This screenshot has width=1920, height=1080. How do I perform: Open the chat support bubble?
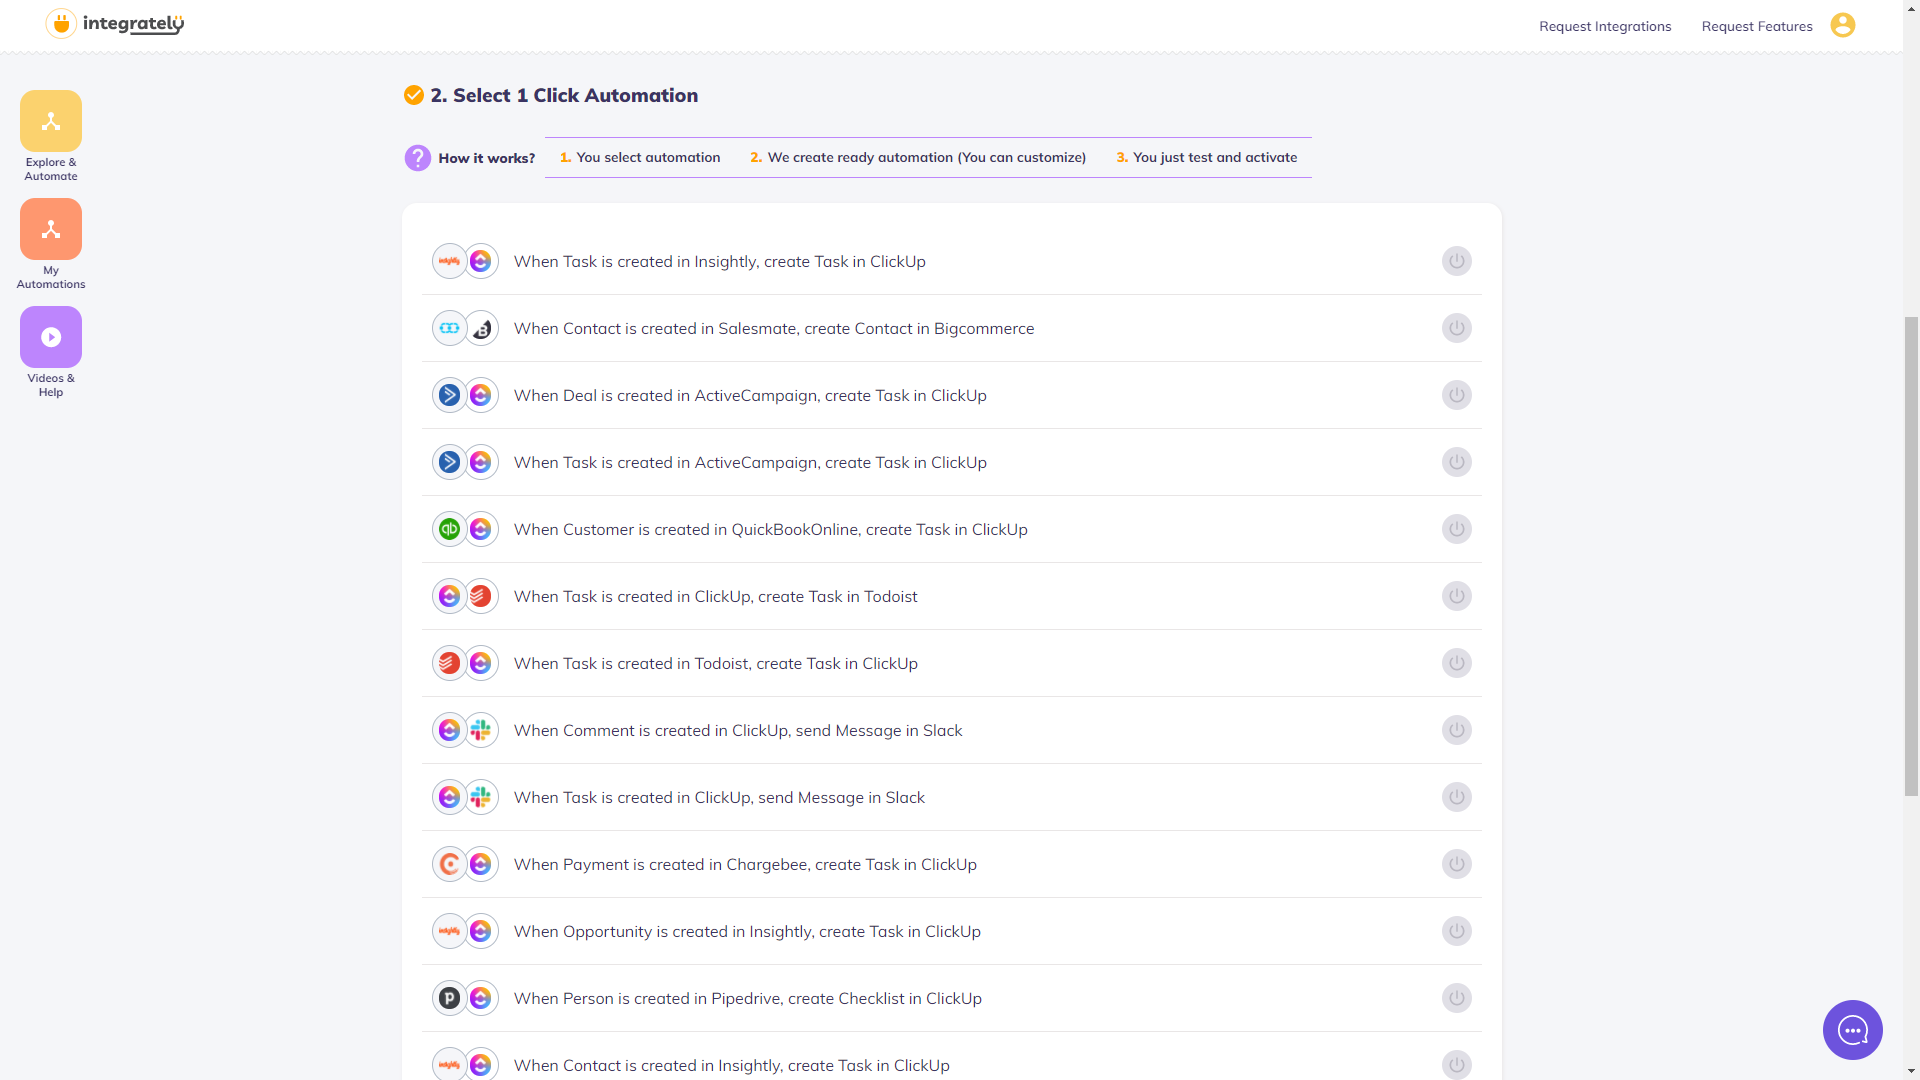point(1852,1029)
